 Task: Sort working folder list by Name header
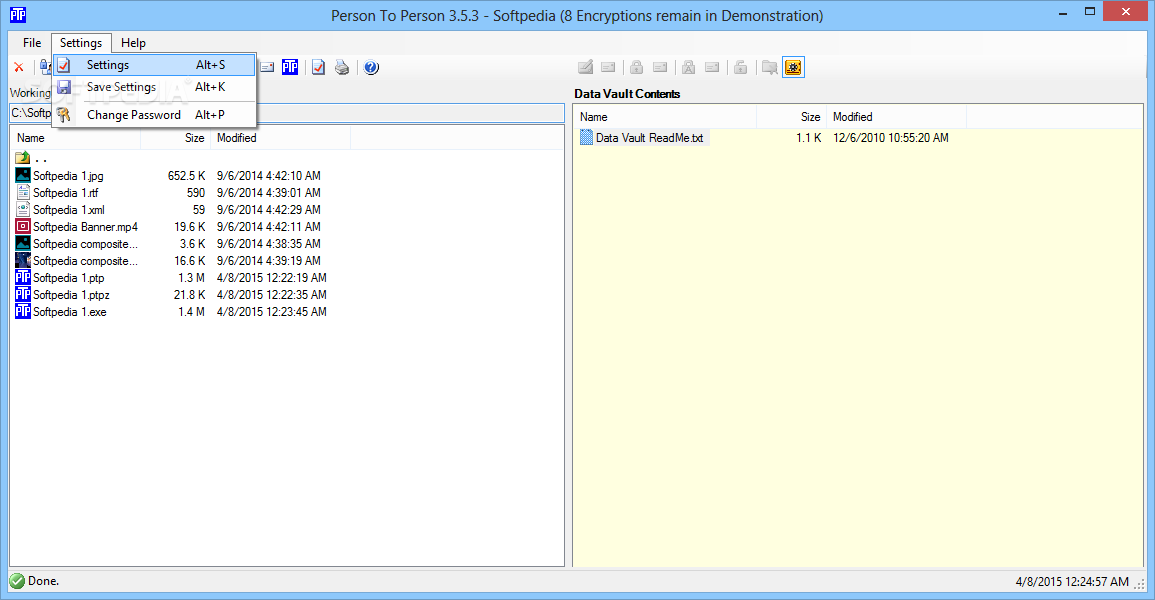(75, 138)
